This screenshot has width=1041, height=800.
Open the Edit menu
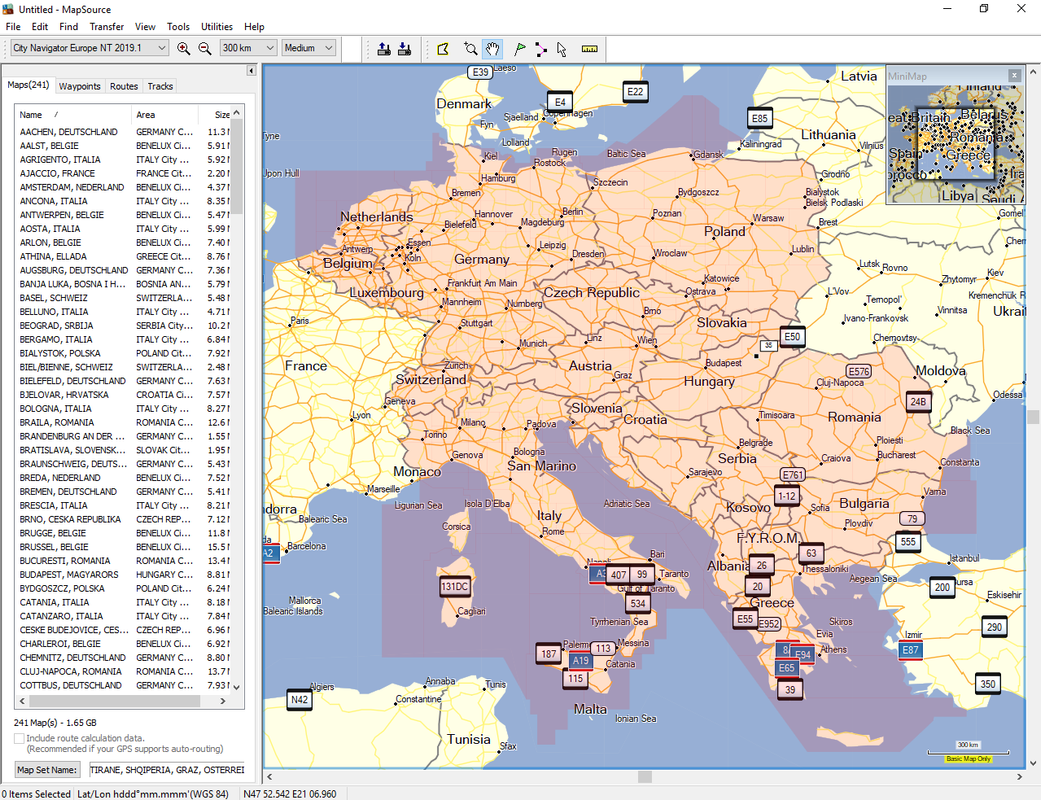pyautogui.click(x=40, y=27)
